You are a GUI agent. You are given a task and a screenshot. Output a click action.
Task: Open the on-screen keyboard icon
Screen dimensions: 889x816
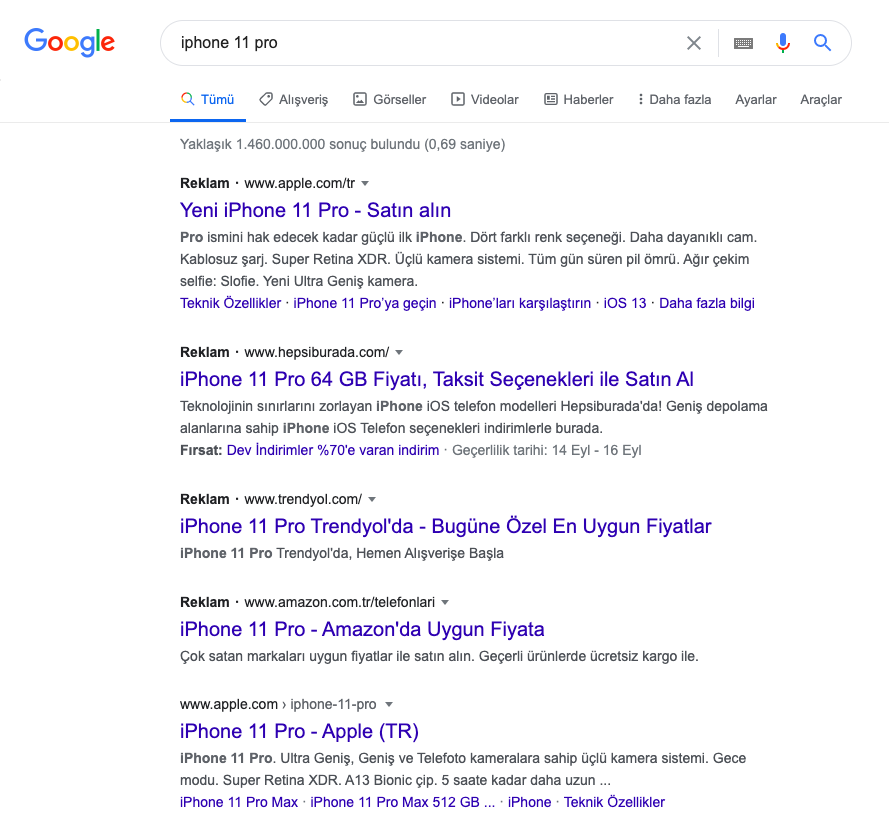[743, 43]
